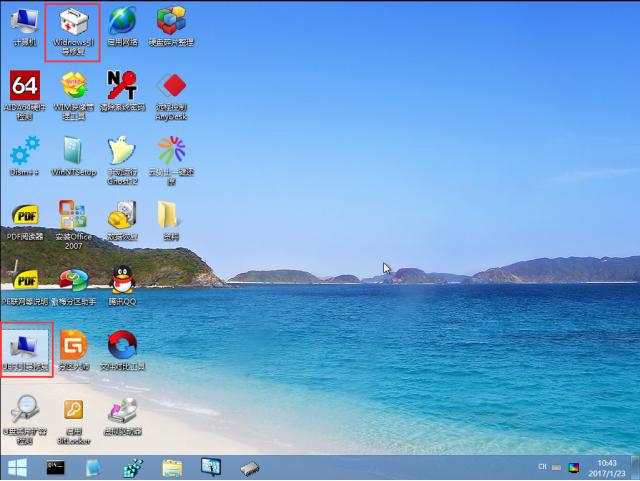Open the PE联网 instructions PDF icon
Screen dimensions: 640x481
click(25, 286)
